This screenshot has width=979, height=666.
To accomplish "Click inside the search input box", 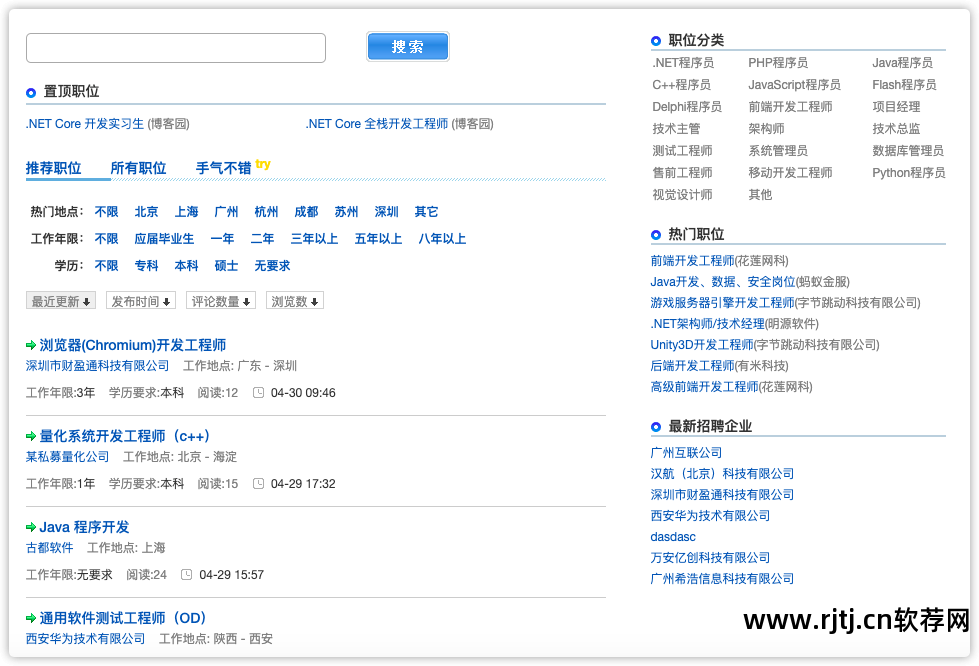I will (x=175, y=47).
